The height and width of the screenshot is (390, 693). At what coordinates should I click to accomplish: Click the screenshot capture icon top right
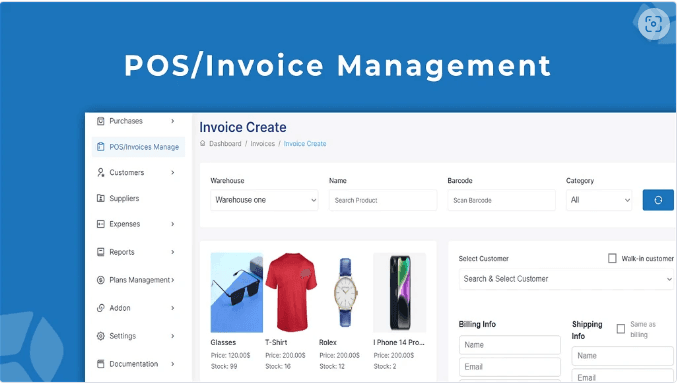653,24
